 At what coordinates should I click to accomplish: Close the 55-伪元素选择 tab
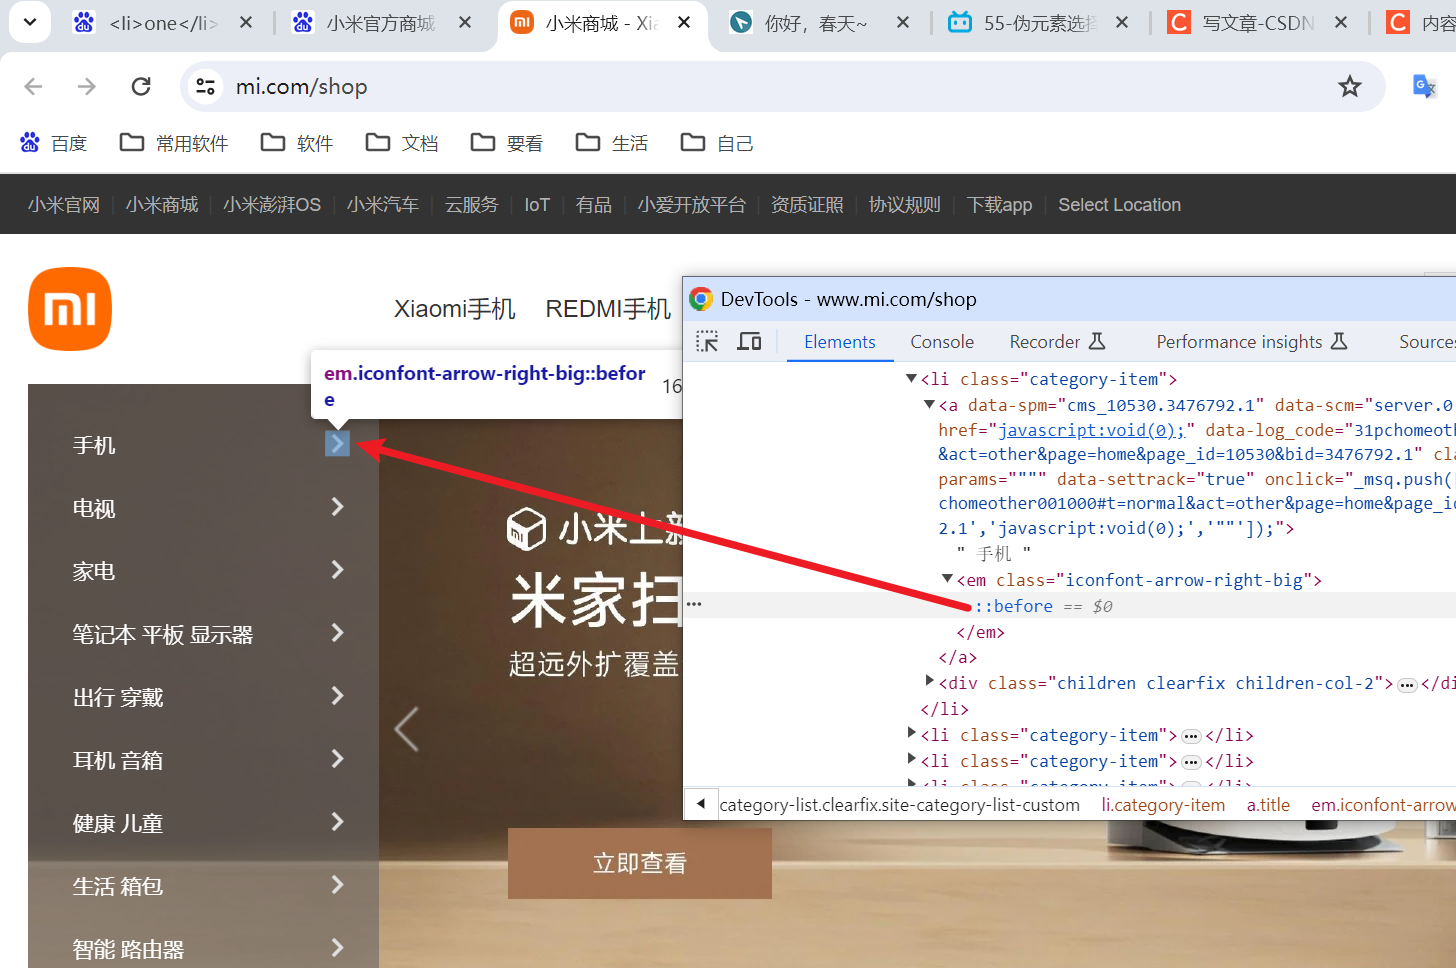point(1122,22)
